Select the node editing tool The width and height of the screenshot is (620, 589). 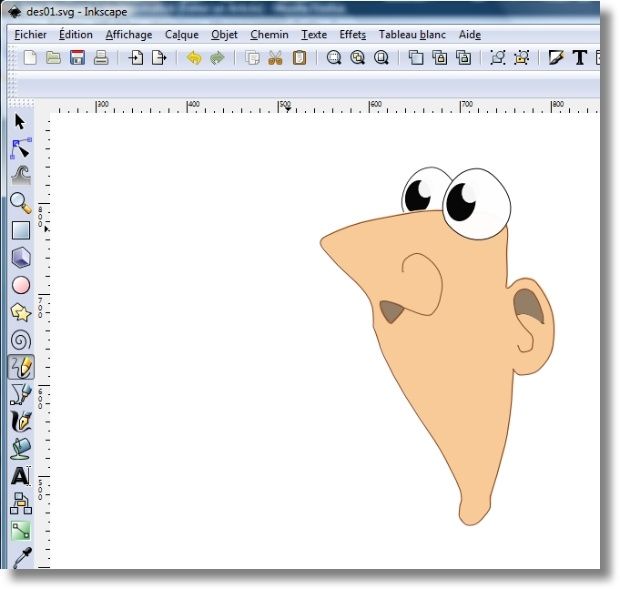click(x=21, y=149)
